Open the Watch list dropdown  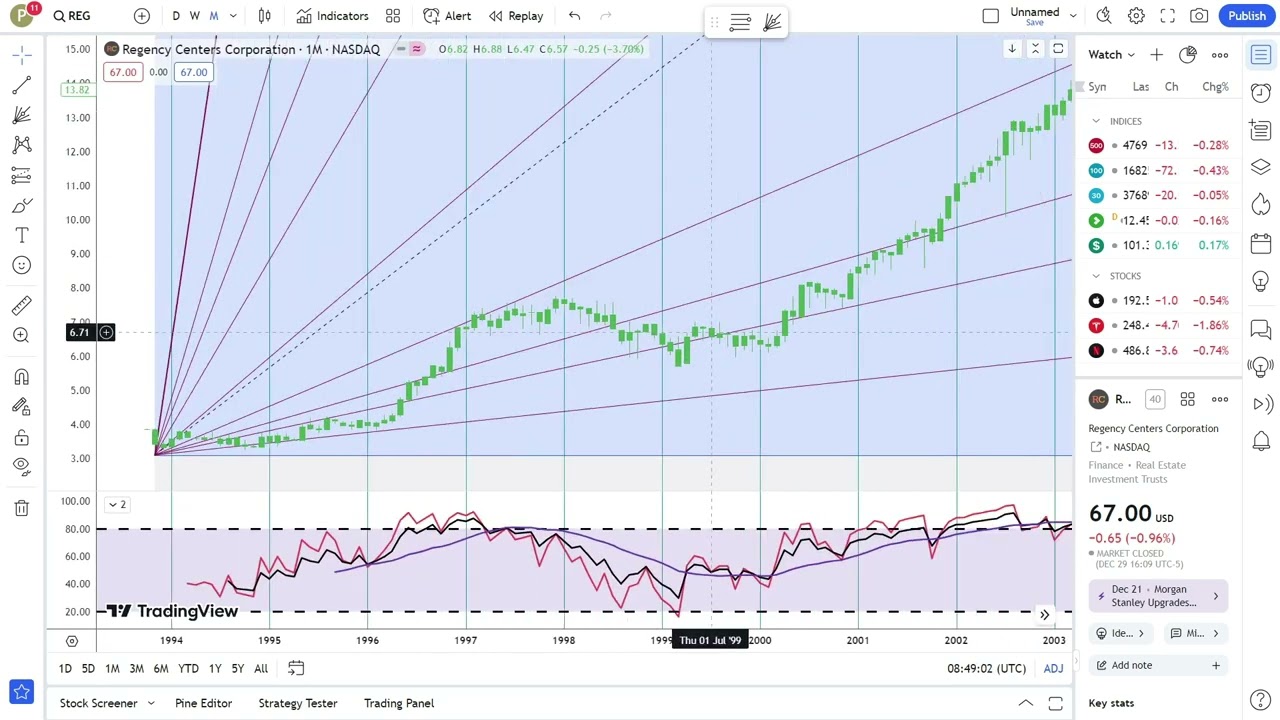pos(1112,55)
